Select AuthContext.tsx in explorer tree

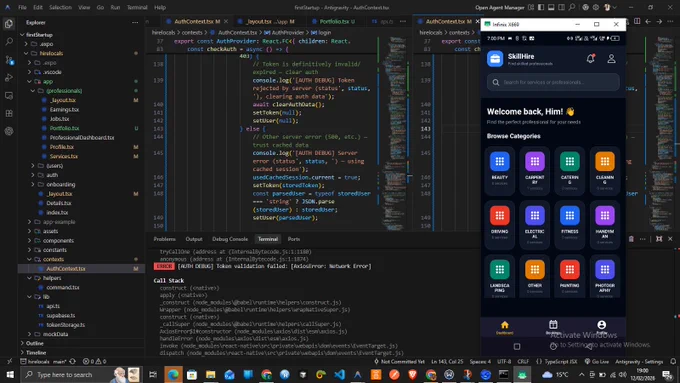(65, 268)
